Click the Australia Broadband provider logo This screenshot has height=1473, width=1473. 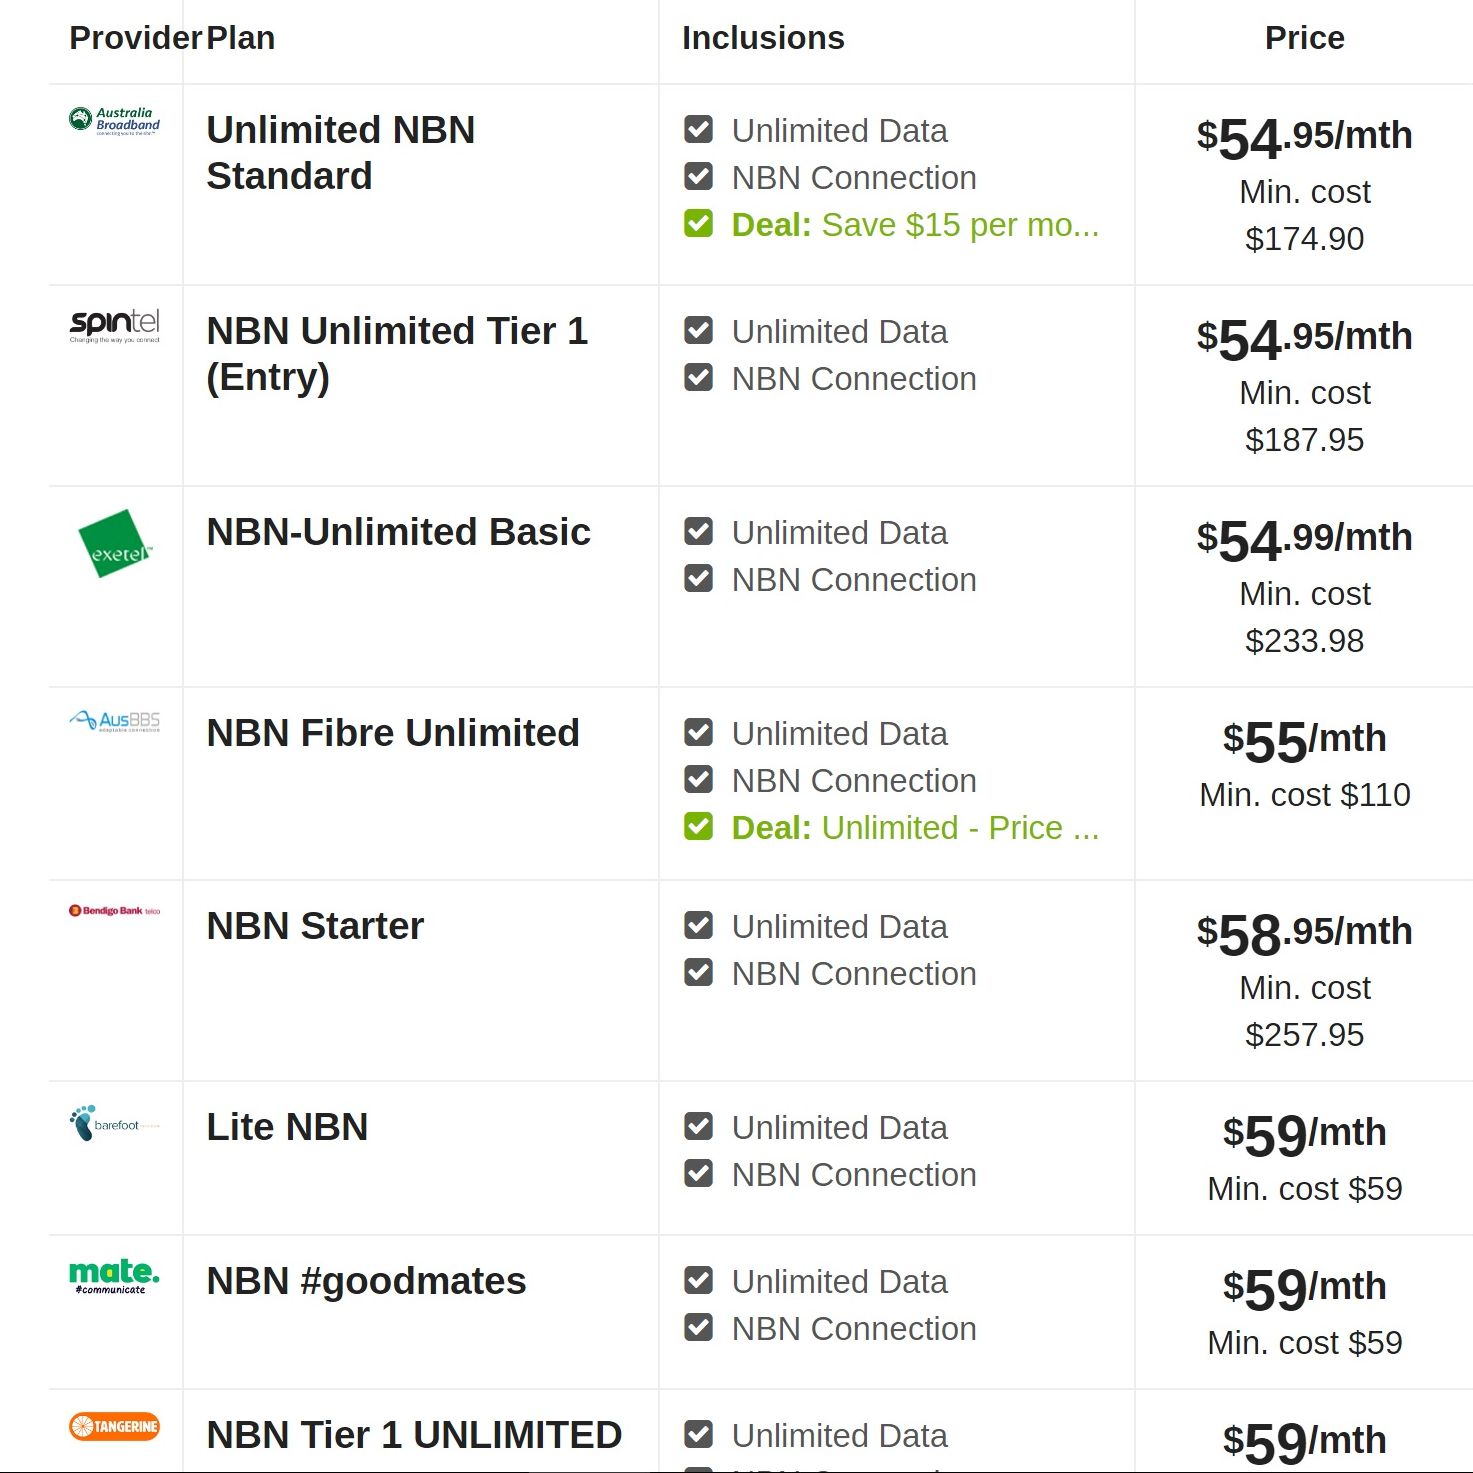pyautogui.click(x=115, y=121)
